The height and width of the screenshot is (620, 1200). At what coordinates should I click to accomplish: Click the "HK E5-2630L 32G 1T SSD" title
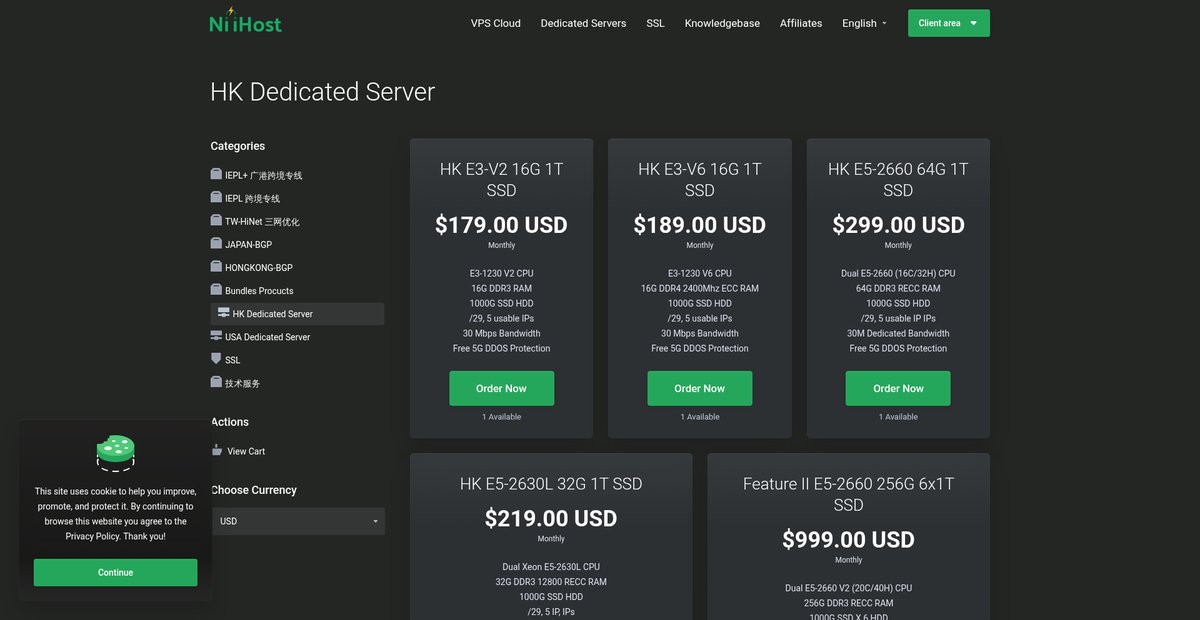[551, 484]
